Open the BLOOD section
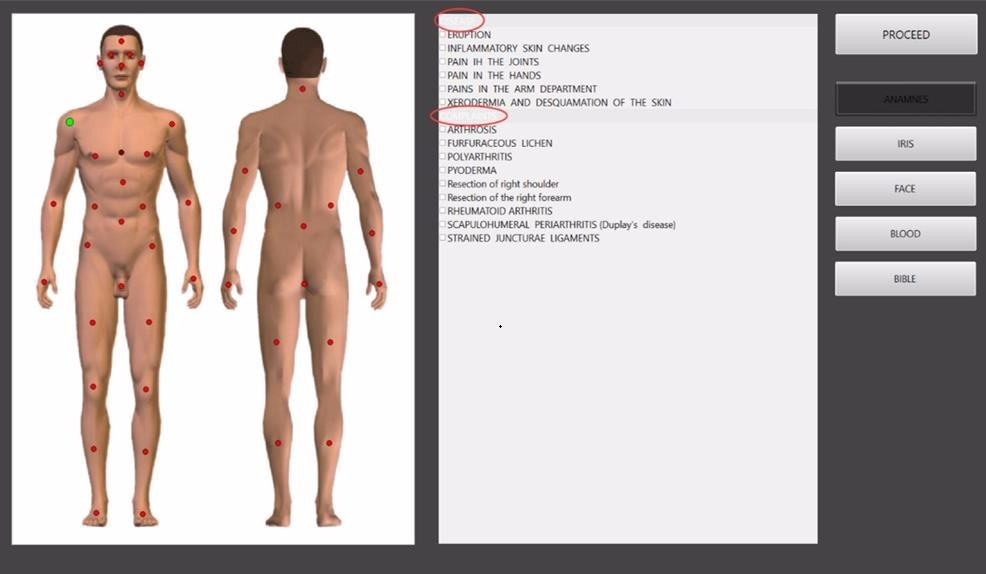 click(906, 233)
